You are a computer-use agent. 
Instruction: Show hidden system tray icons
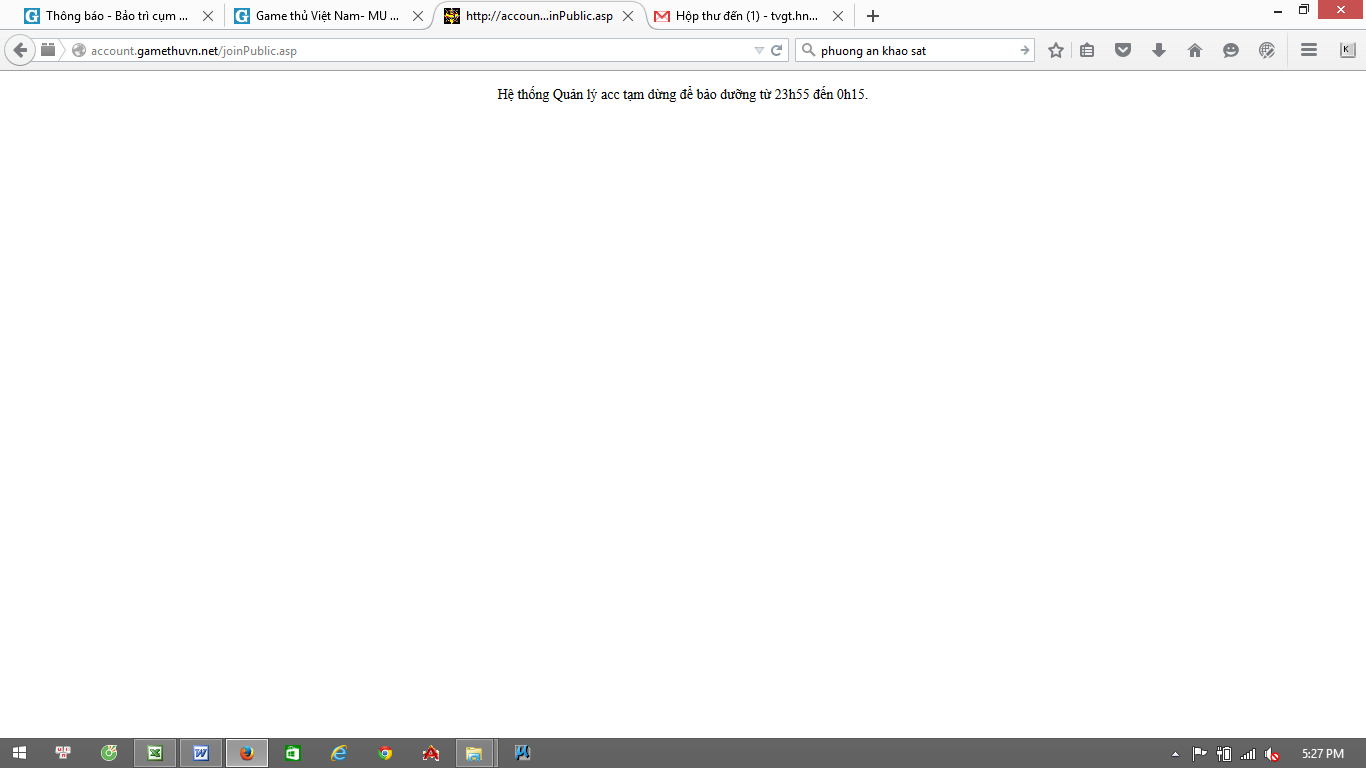click(1175, 753)
